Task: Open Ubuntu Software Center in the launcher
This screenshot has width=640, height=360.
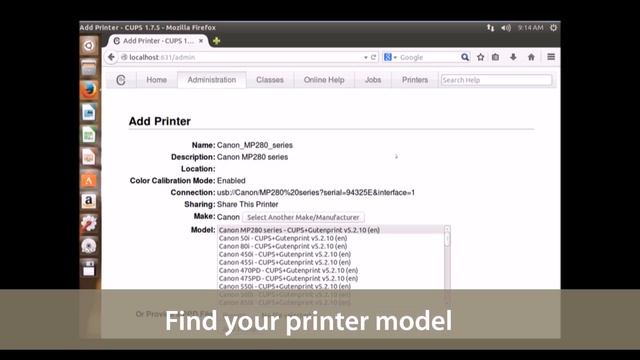Action: click(x=89, y=179)
